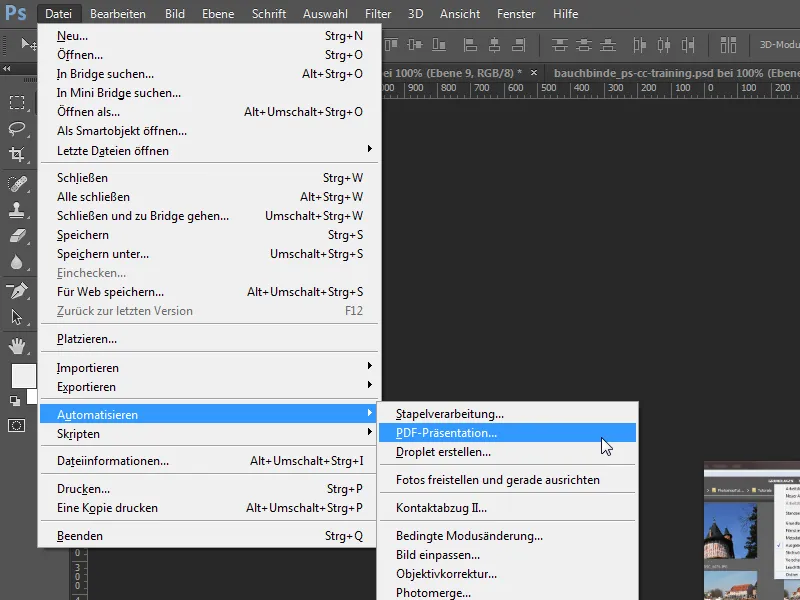Screen dimensions: 800x600
Task: Open the Hilfe menu
Action: tap(565, 14)
